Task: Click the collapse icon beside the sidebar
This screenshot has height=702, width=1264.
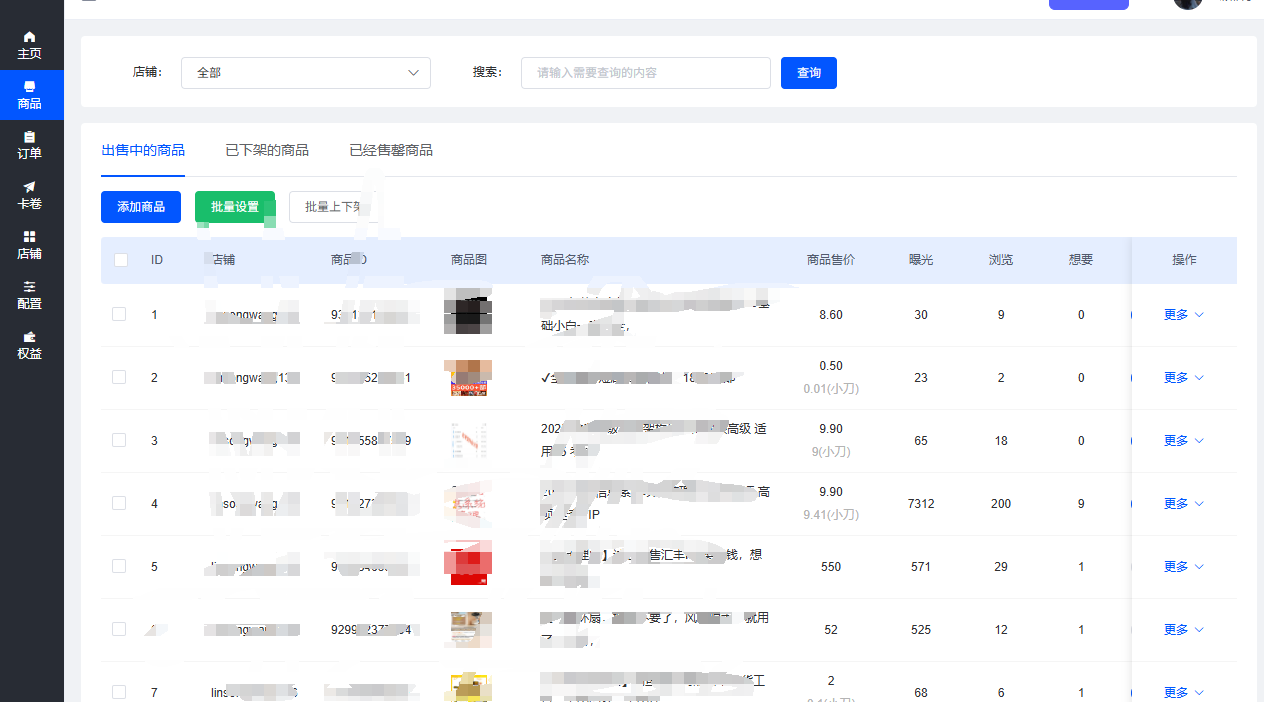Action: click(x=88, y=2)
